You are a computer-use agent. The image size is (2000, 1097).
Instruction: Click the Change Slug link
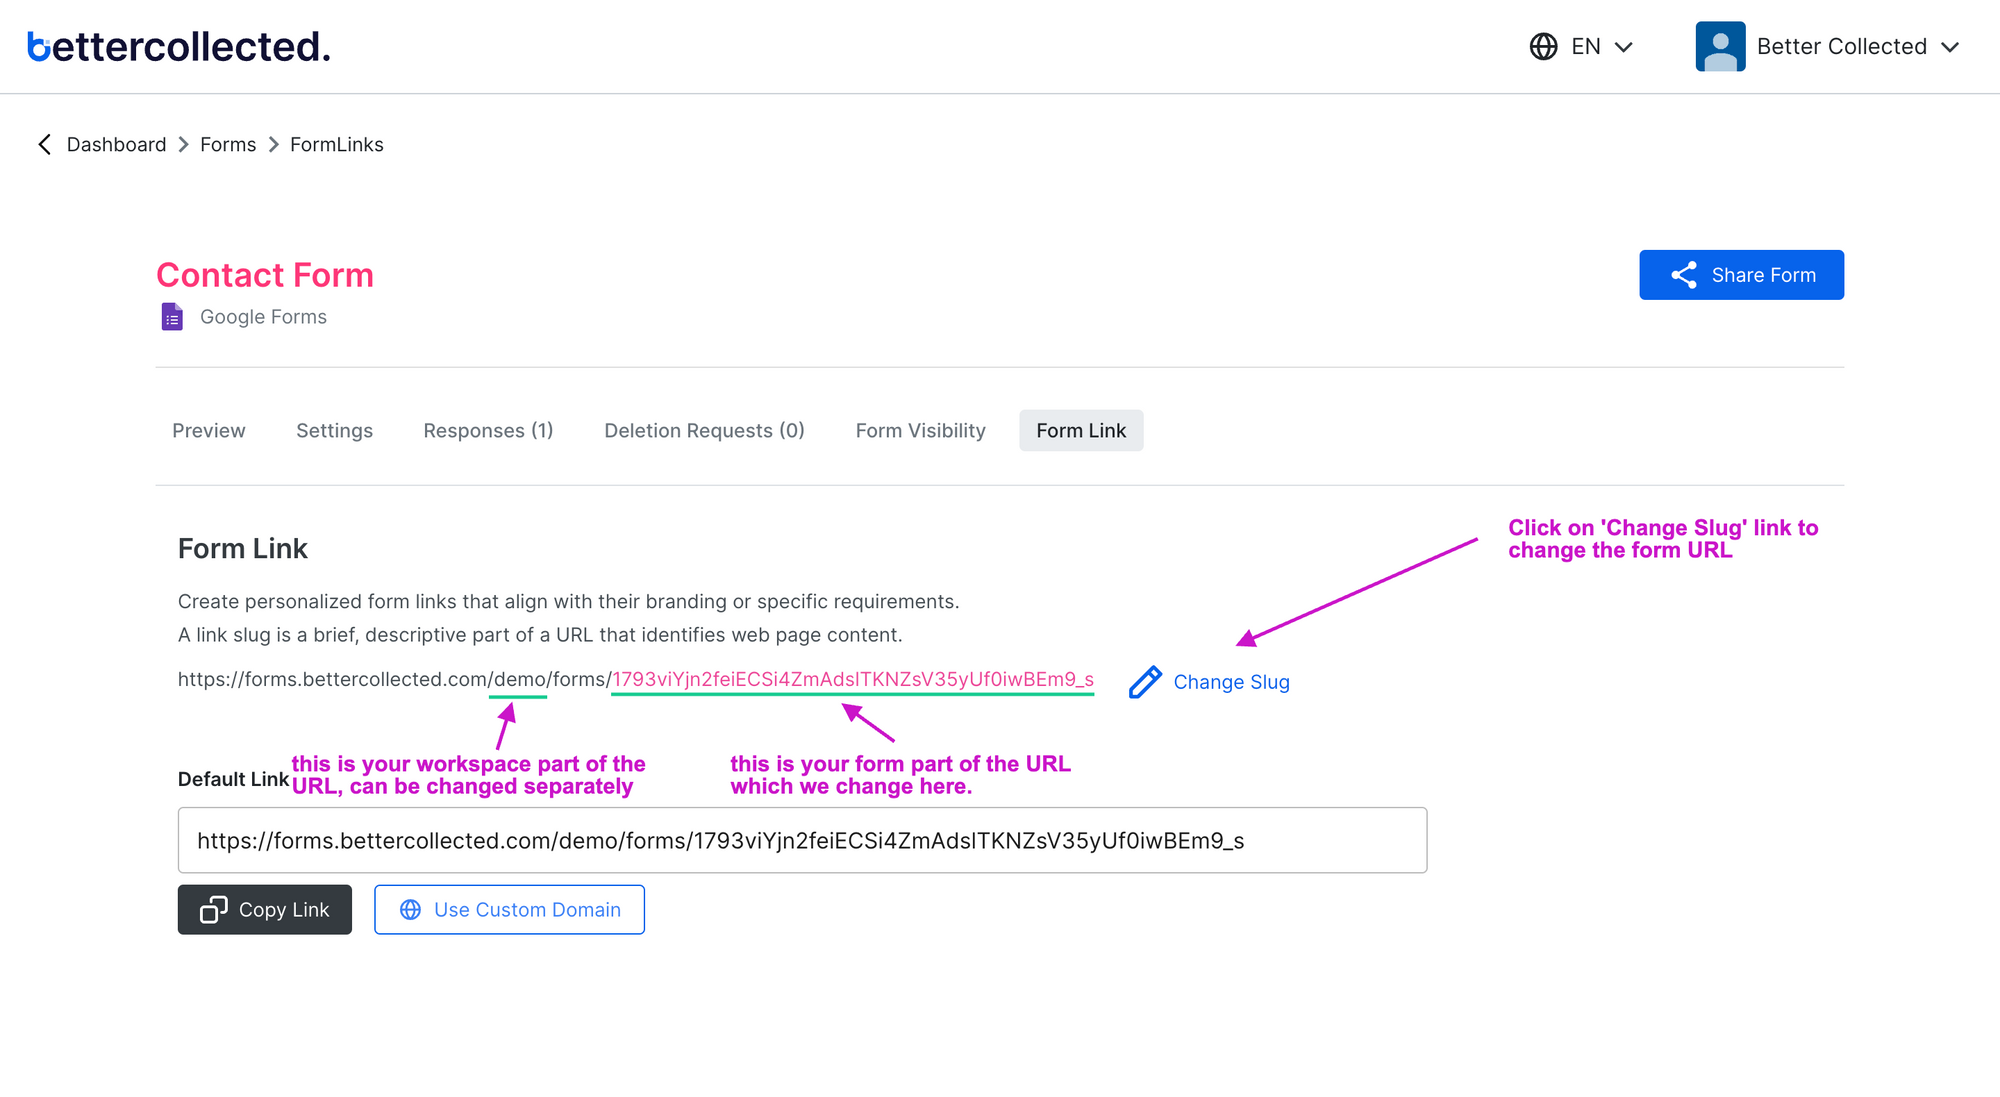point(1231,681)
